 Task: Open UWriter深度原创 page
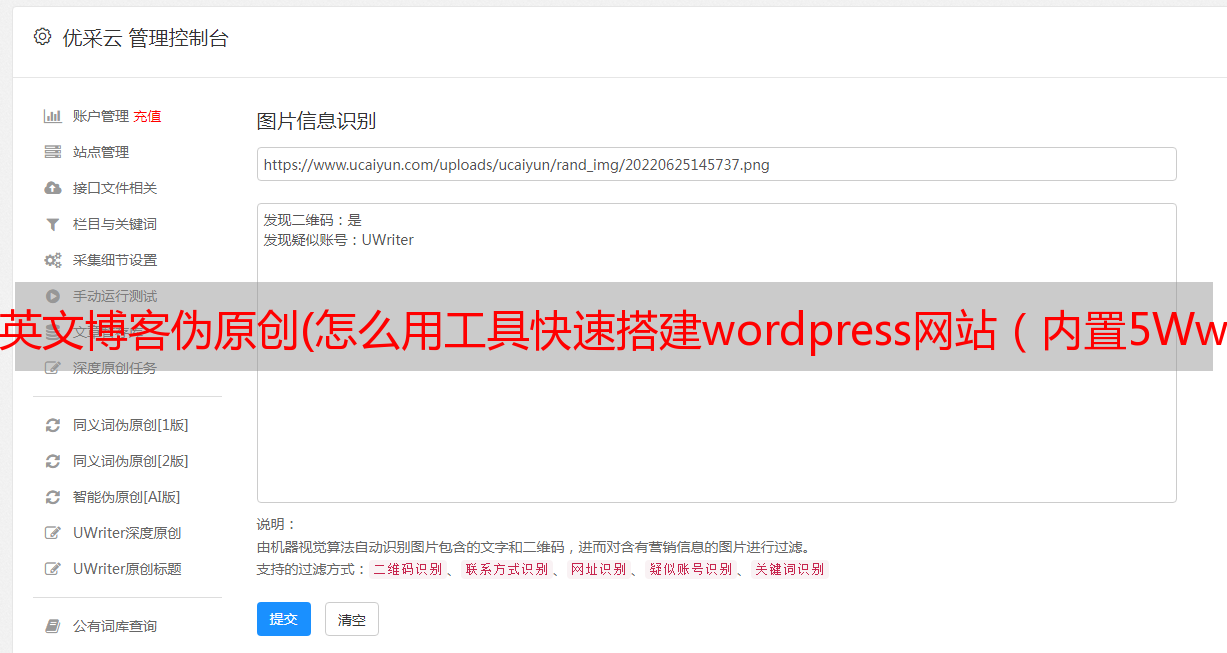(127, 533)
